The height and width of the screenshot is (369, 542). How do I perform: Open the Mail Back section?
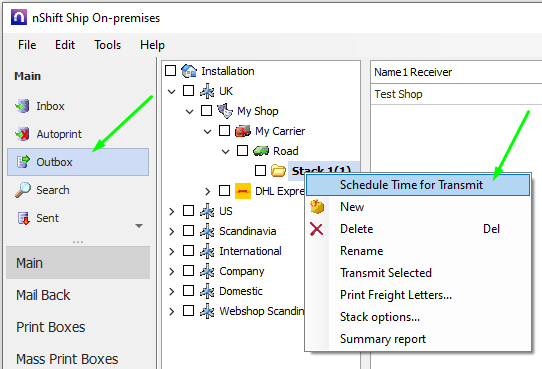[78, 295]
